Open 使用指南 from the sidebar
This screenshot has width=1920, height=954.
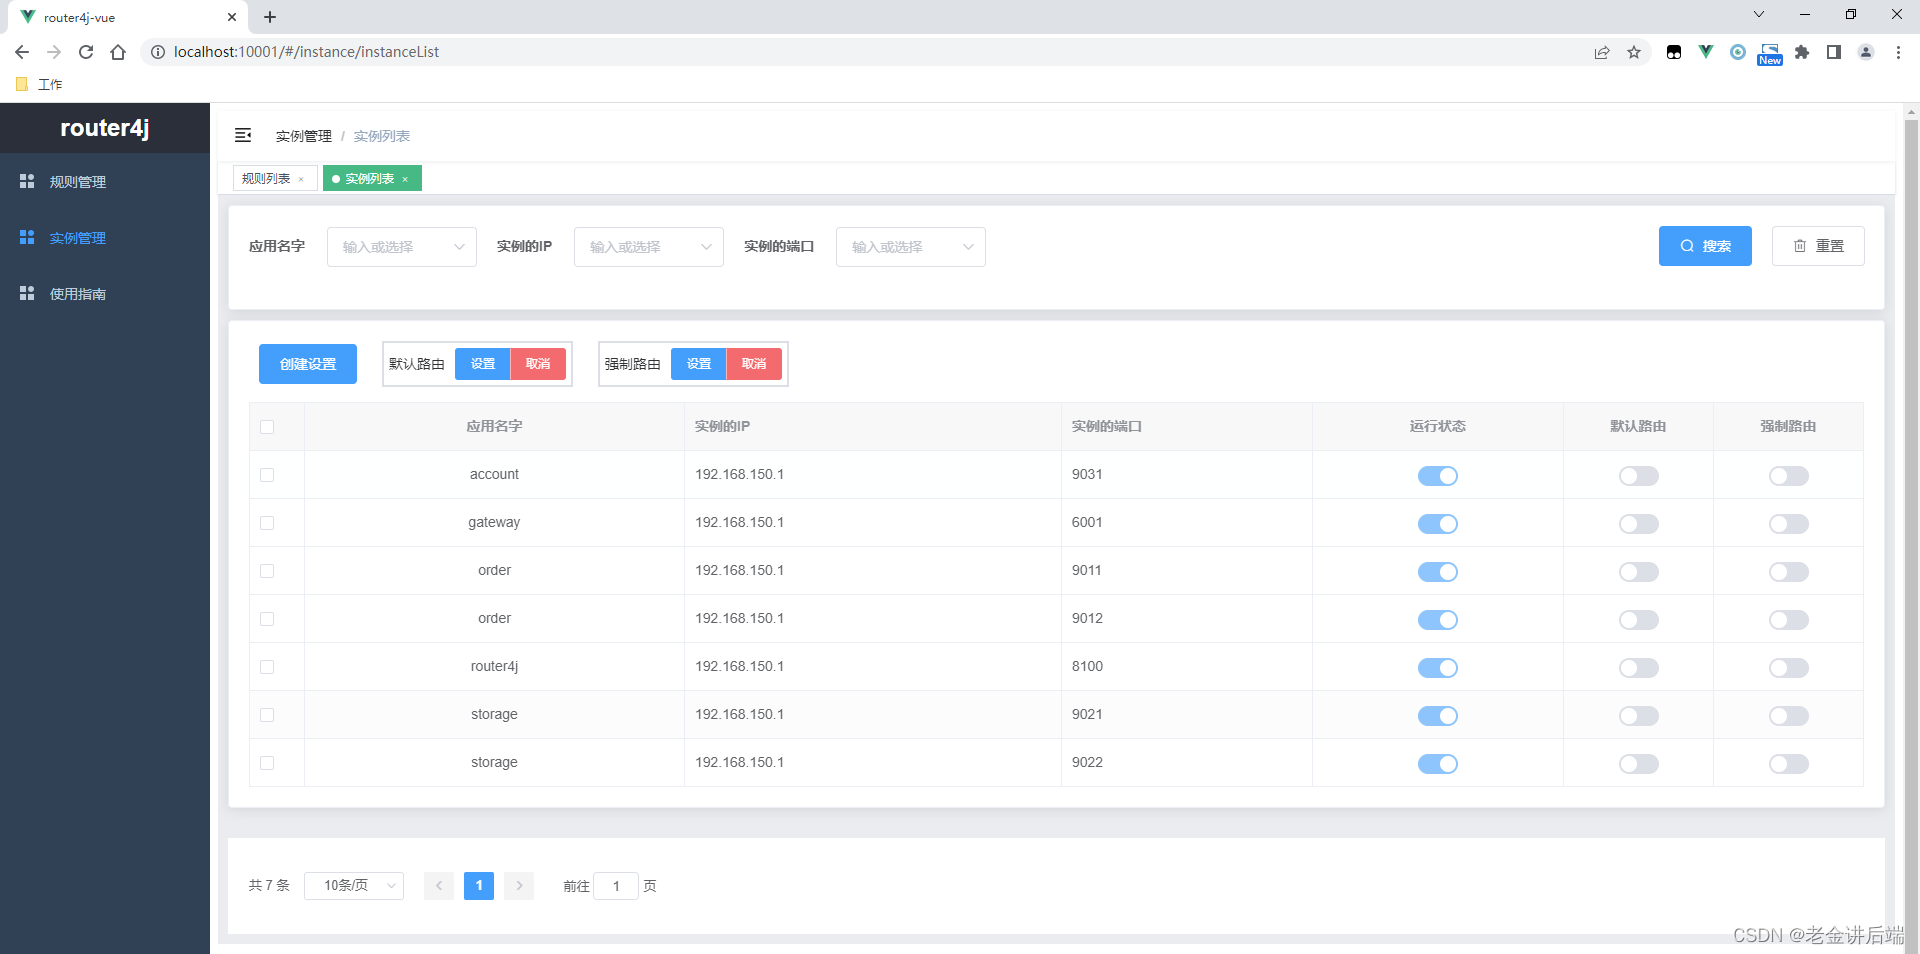pyautogui.click(x=76, y=293)
